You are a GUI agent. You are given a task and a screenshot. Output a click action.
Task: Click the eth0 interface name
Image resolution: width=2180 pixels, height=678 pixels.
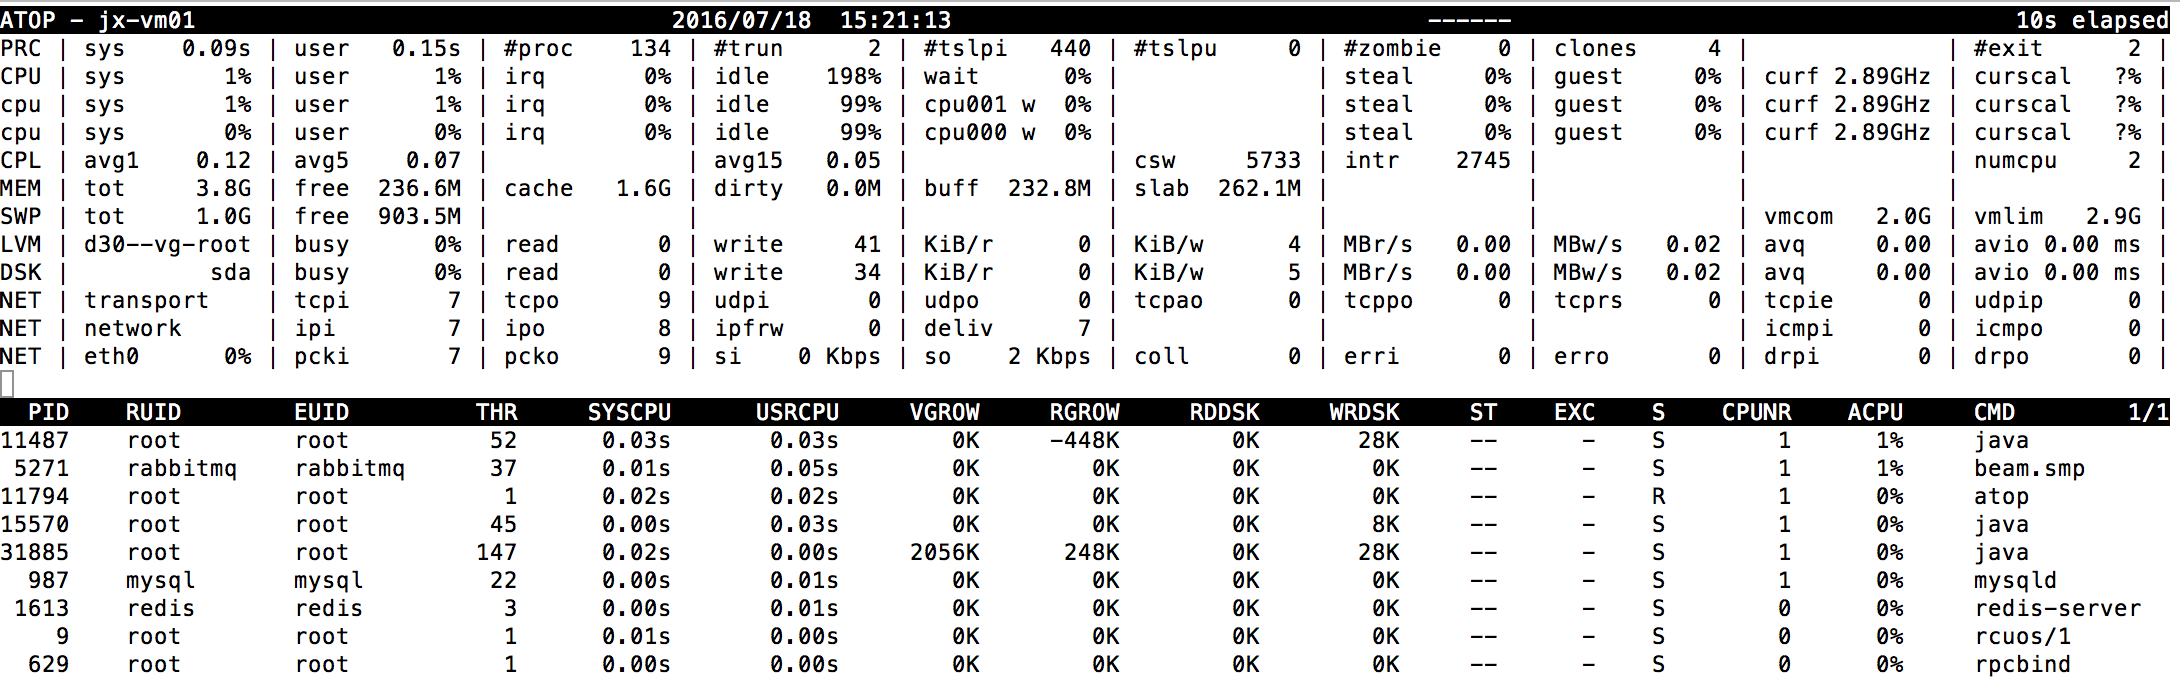(111, 356)
